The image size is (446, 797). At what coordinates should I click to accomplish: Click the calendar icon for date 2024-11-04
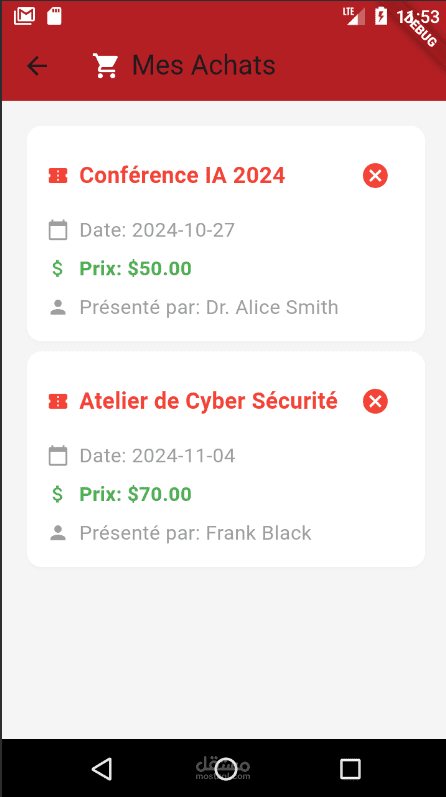click(58, 456)
